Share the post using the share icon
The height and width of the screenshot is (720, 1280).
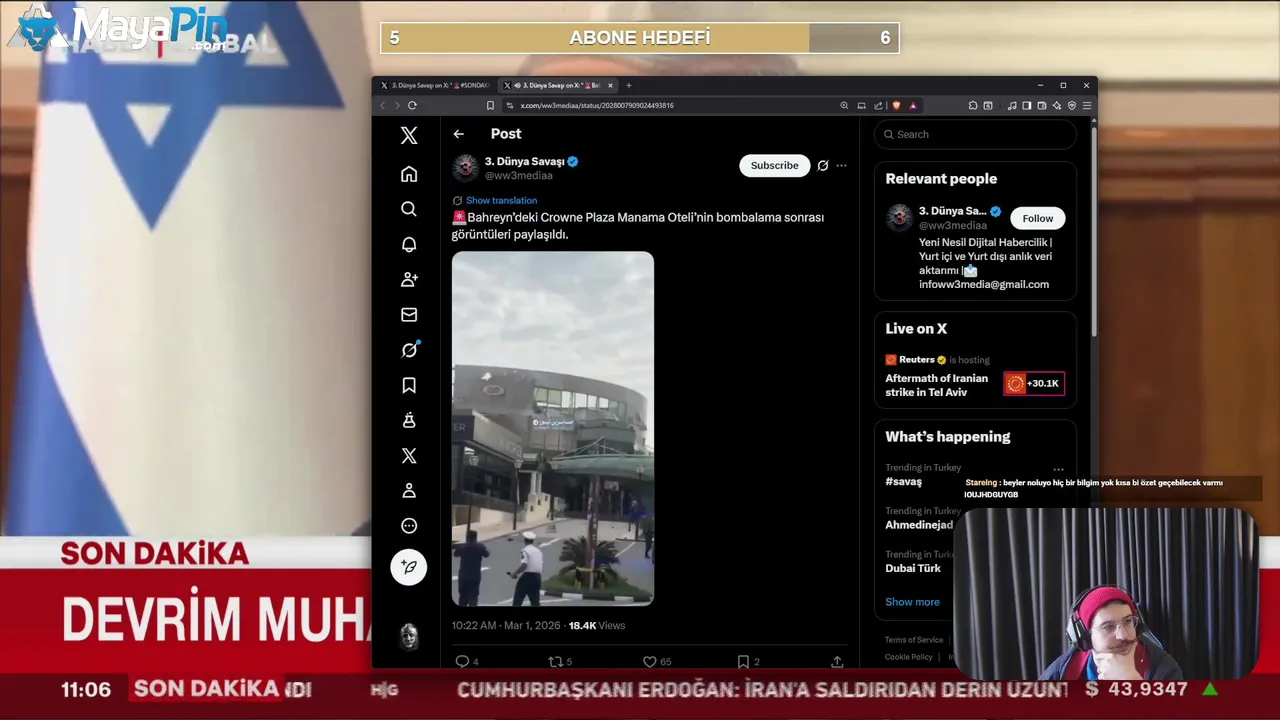click(x=837, y=661)
